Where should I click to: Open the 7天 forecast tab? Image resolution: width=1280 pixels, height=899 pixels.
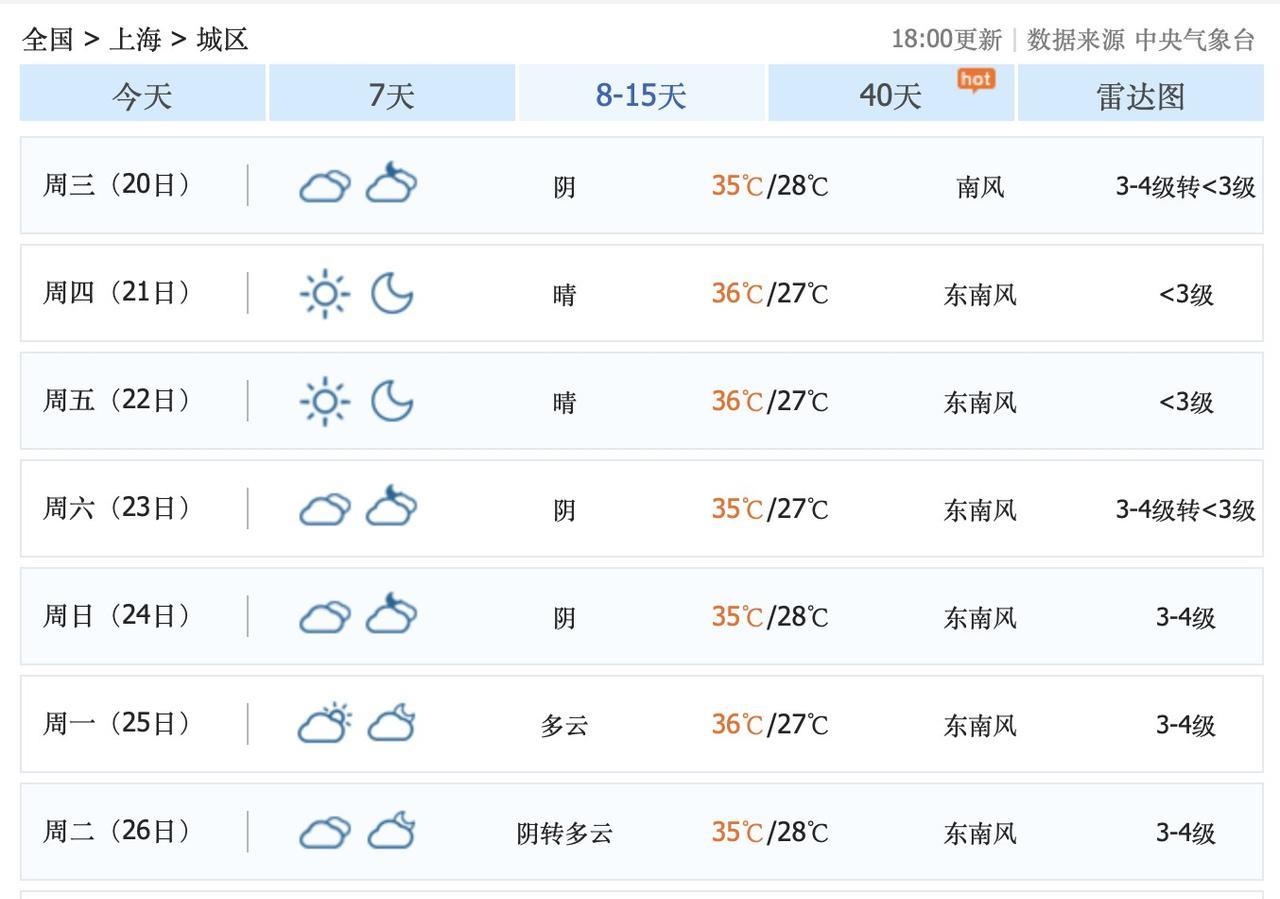point(391,96)
